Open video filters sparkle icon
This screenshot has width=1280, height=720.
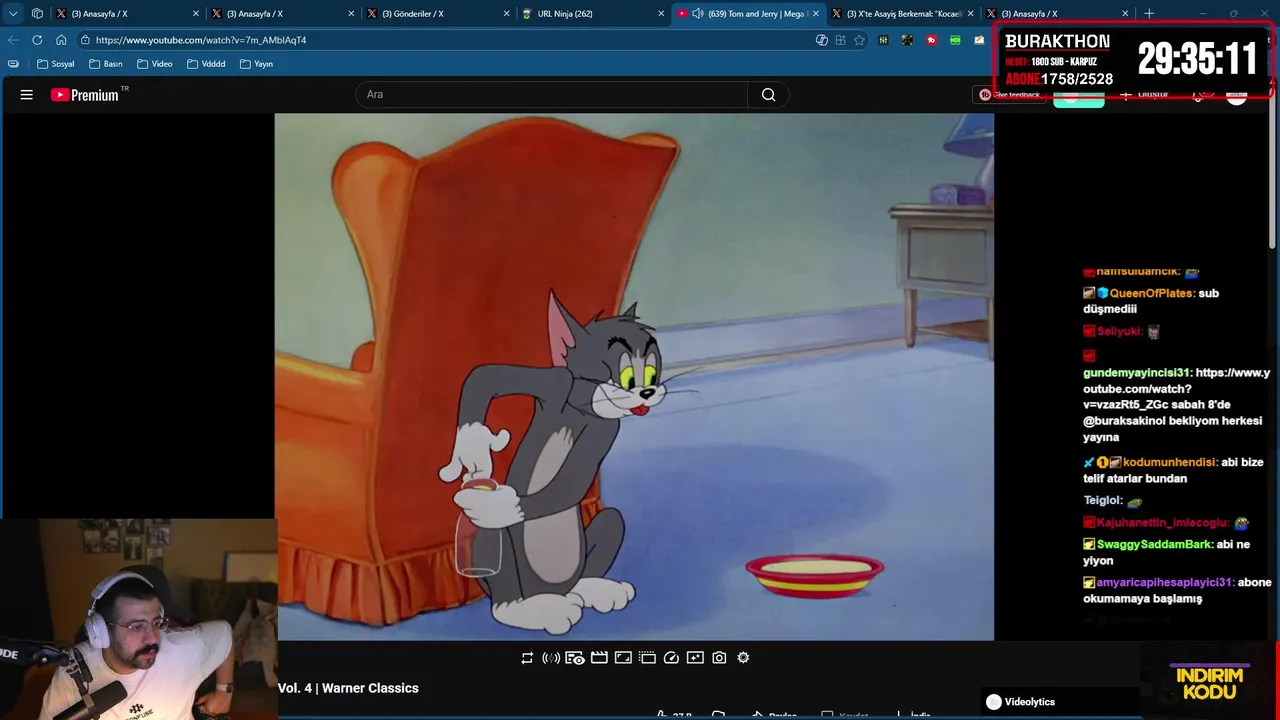click(x=695, y=658)
